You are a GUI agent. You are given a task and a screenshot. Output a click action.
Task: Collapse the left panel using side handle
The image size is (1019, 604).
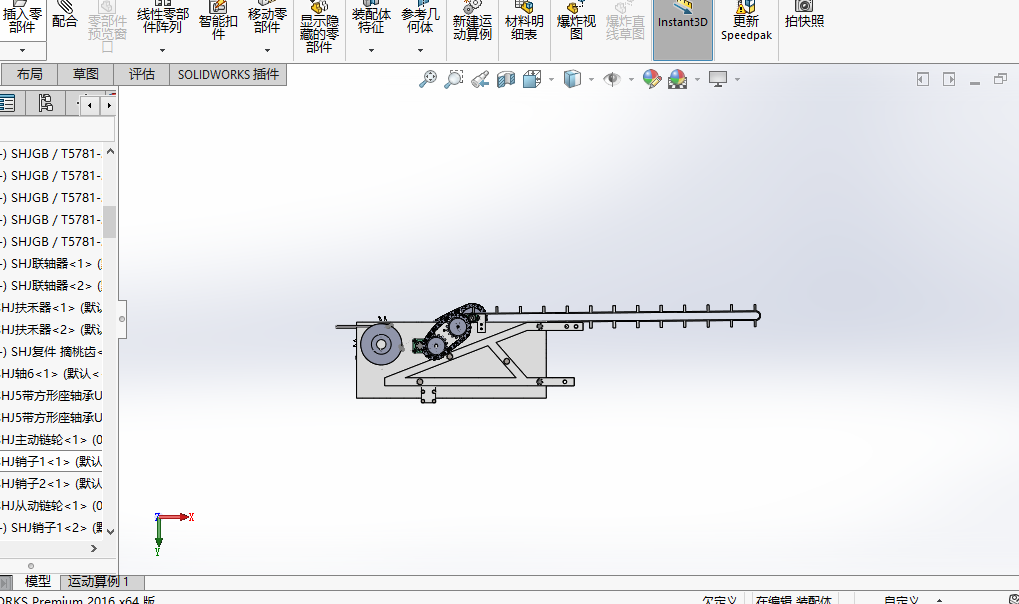click(x=122, y=319)
